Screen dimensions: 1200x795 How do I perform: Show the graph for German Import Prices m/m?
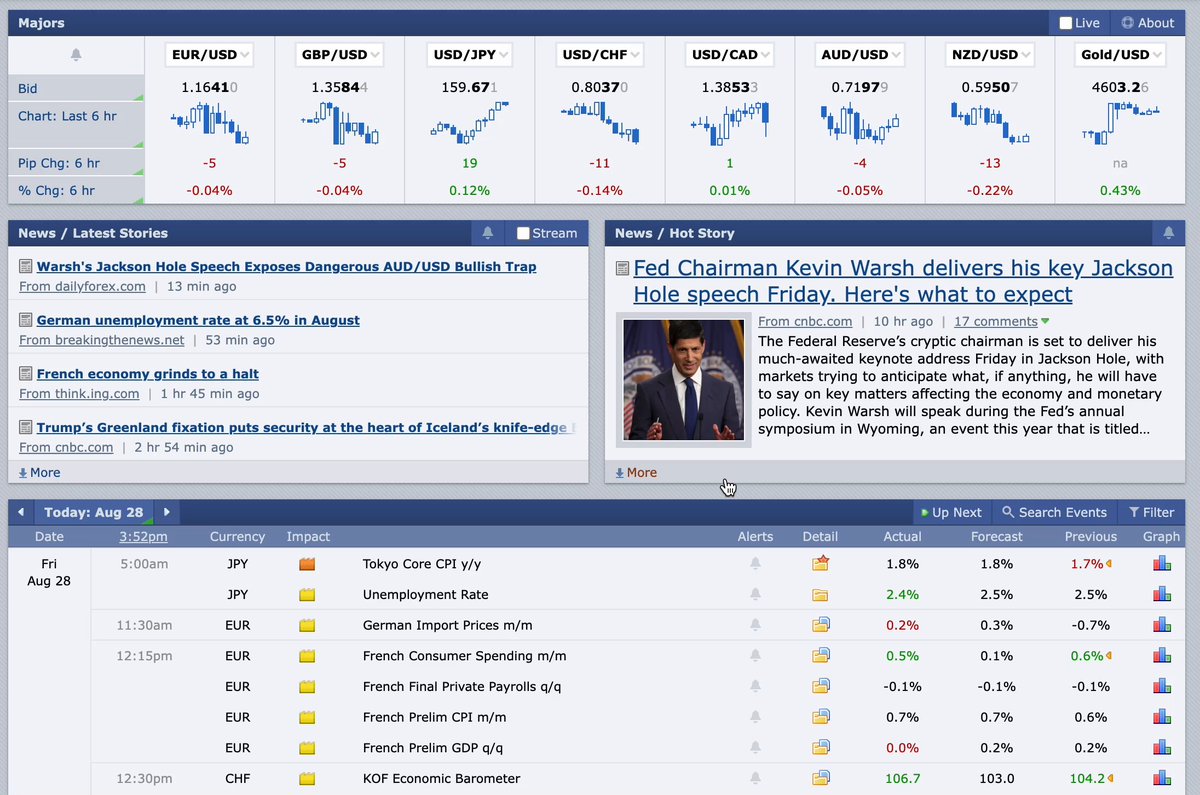coord(1161,626)
